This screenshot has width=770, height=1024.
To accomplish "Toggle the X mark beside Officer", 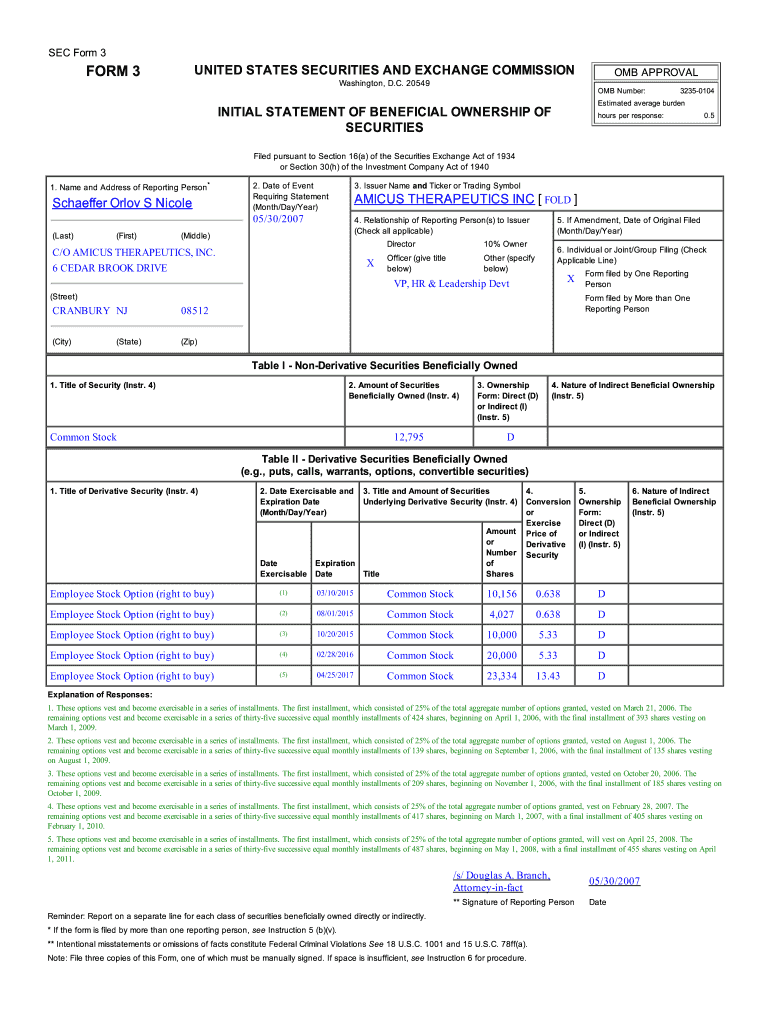I will point(370,263).
